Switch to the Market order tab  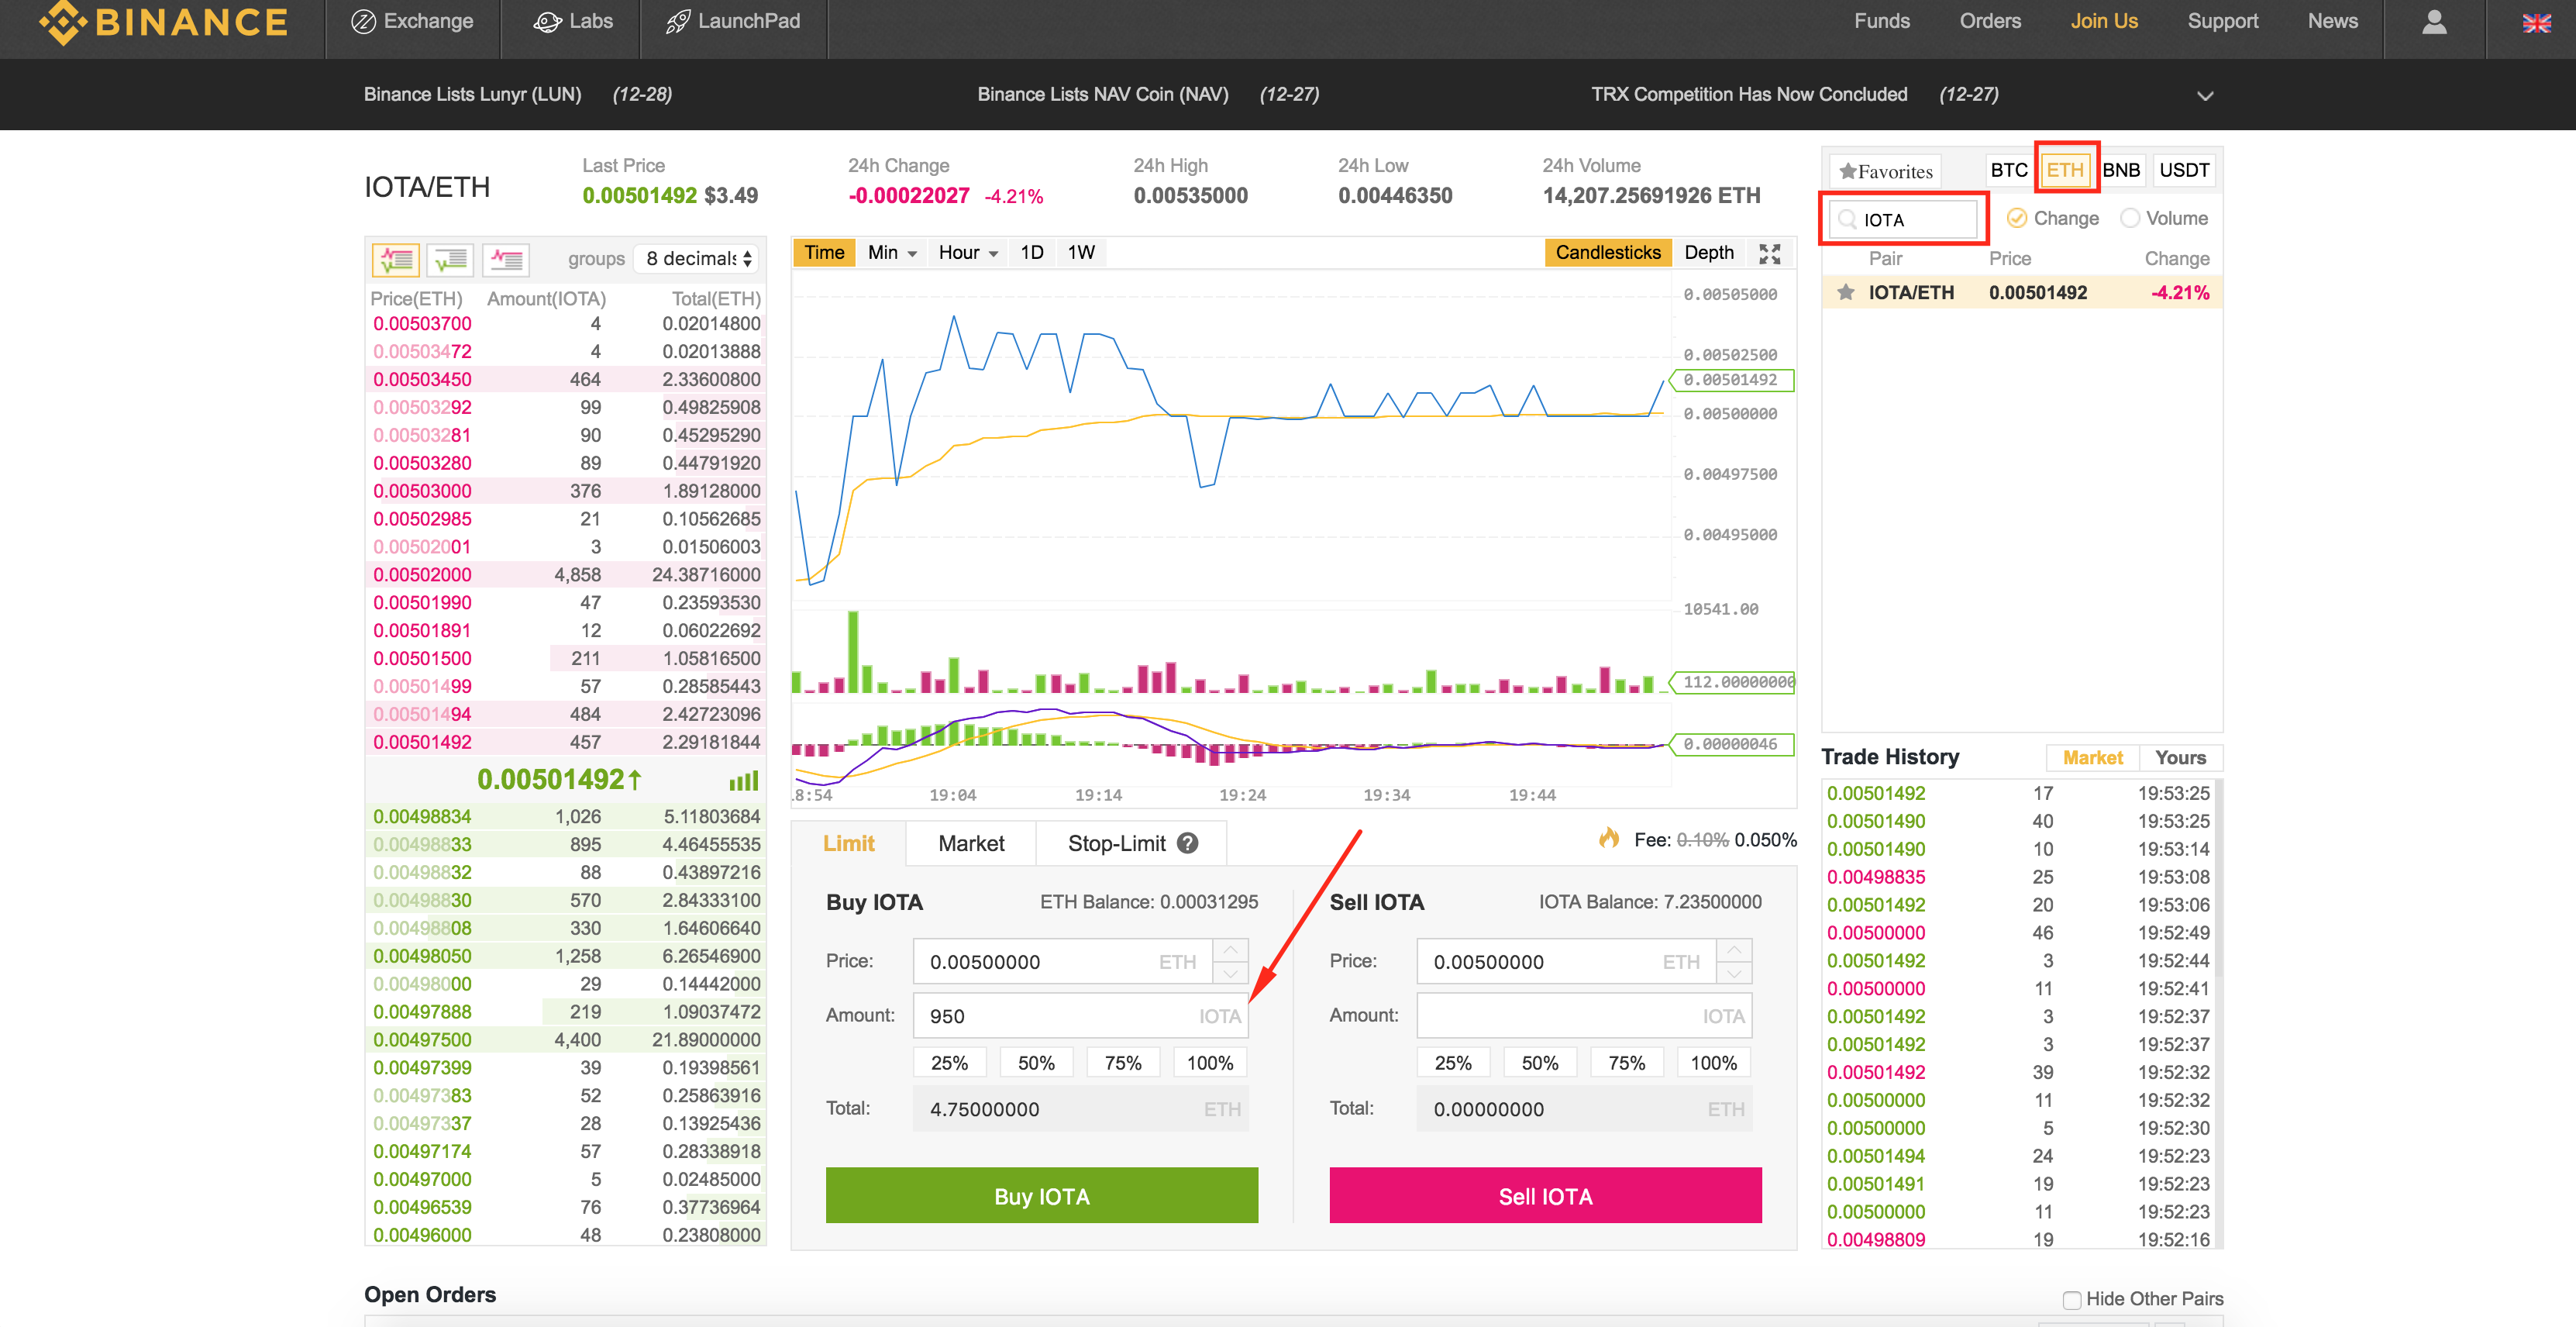pyautogui.click(x=971, y=843)
